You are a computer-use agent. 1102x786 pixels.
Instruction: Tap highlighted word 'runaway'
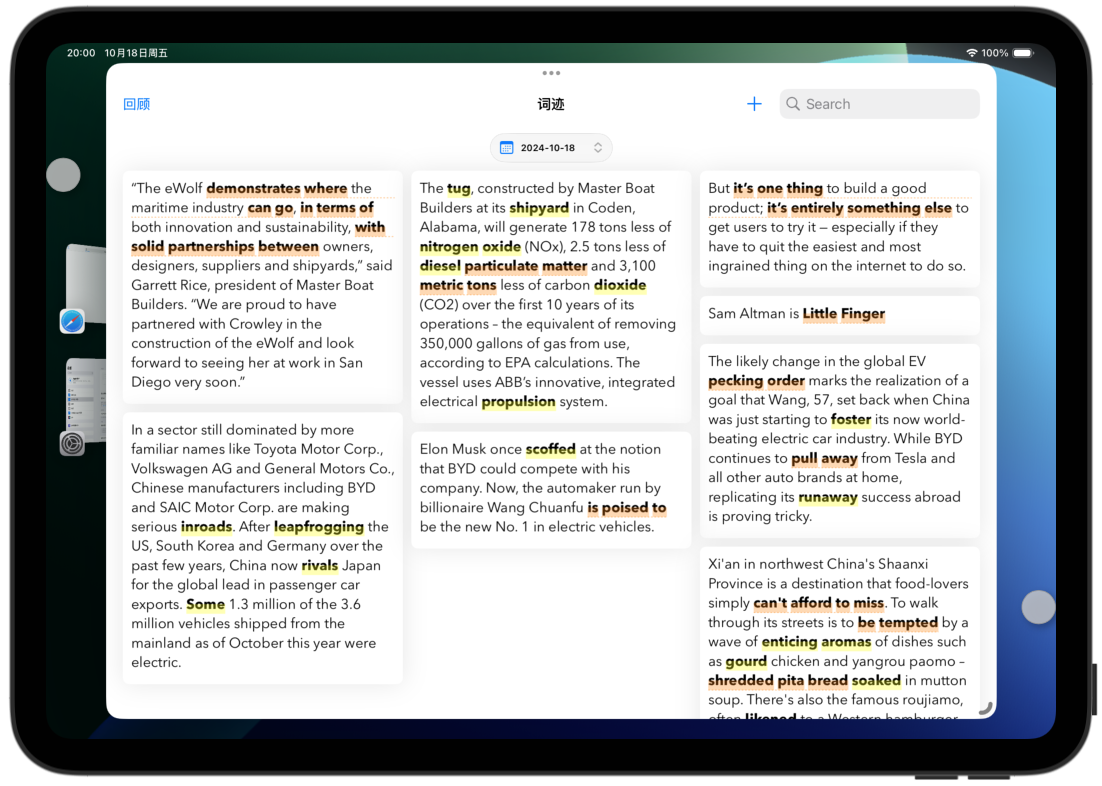click(828, 498)
